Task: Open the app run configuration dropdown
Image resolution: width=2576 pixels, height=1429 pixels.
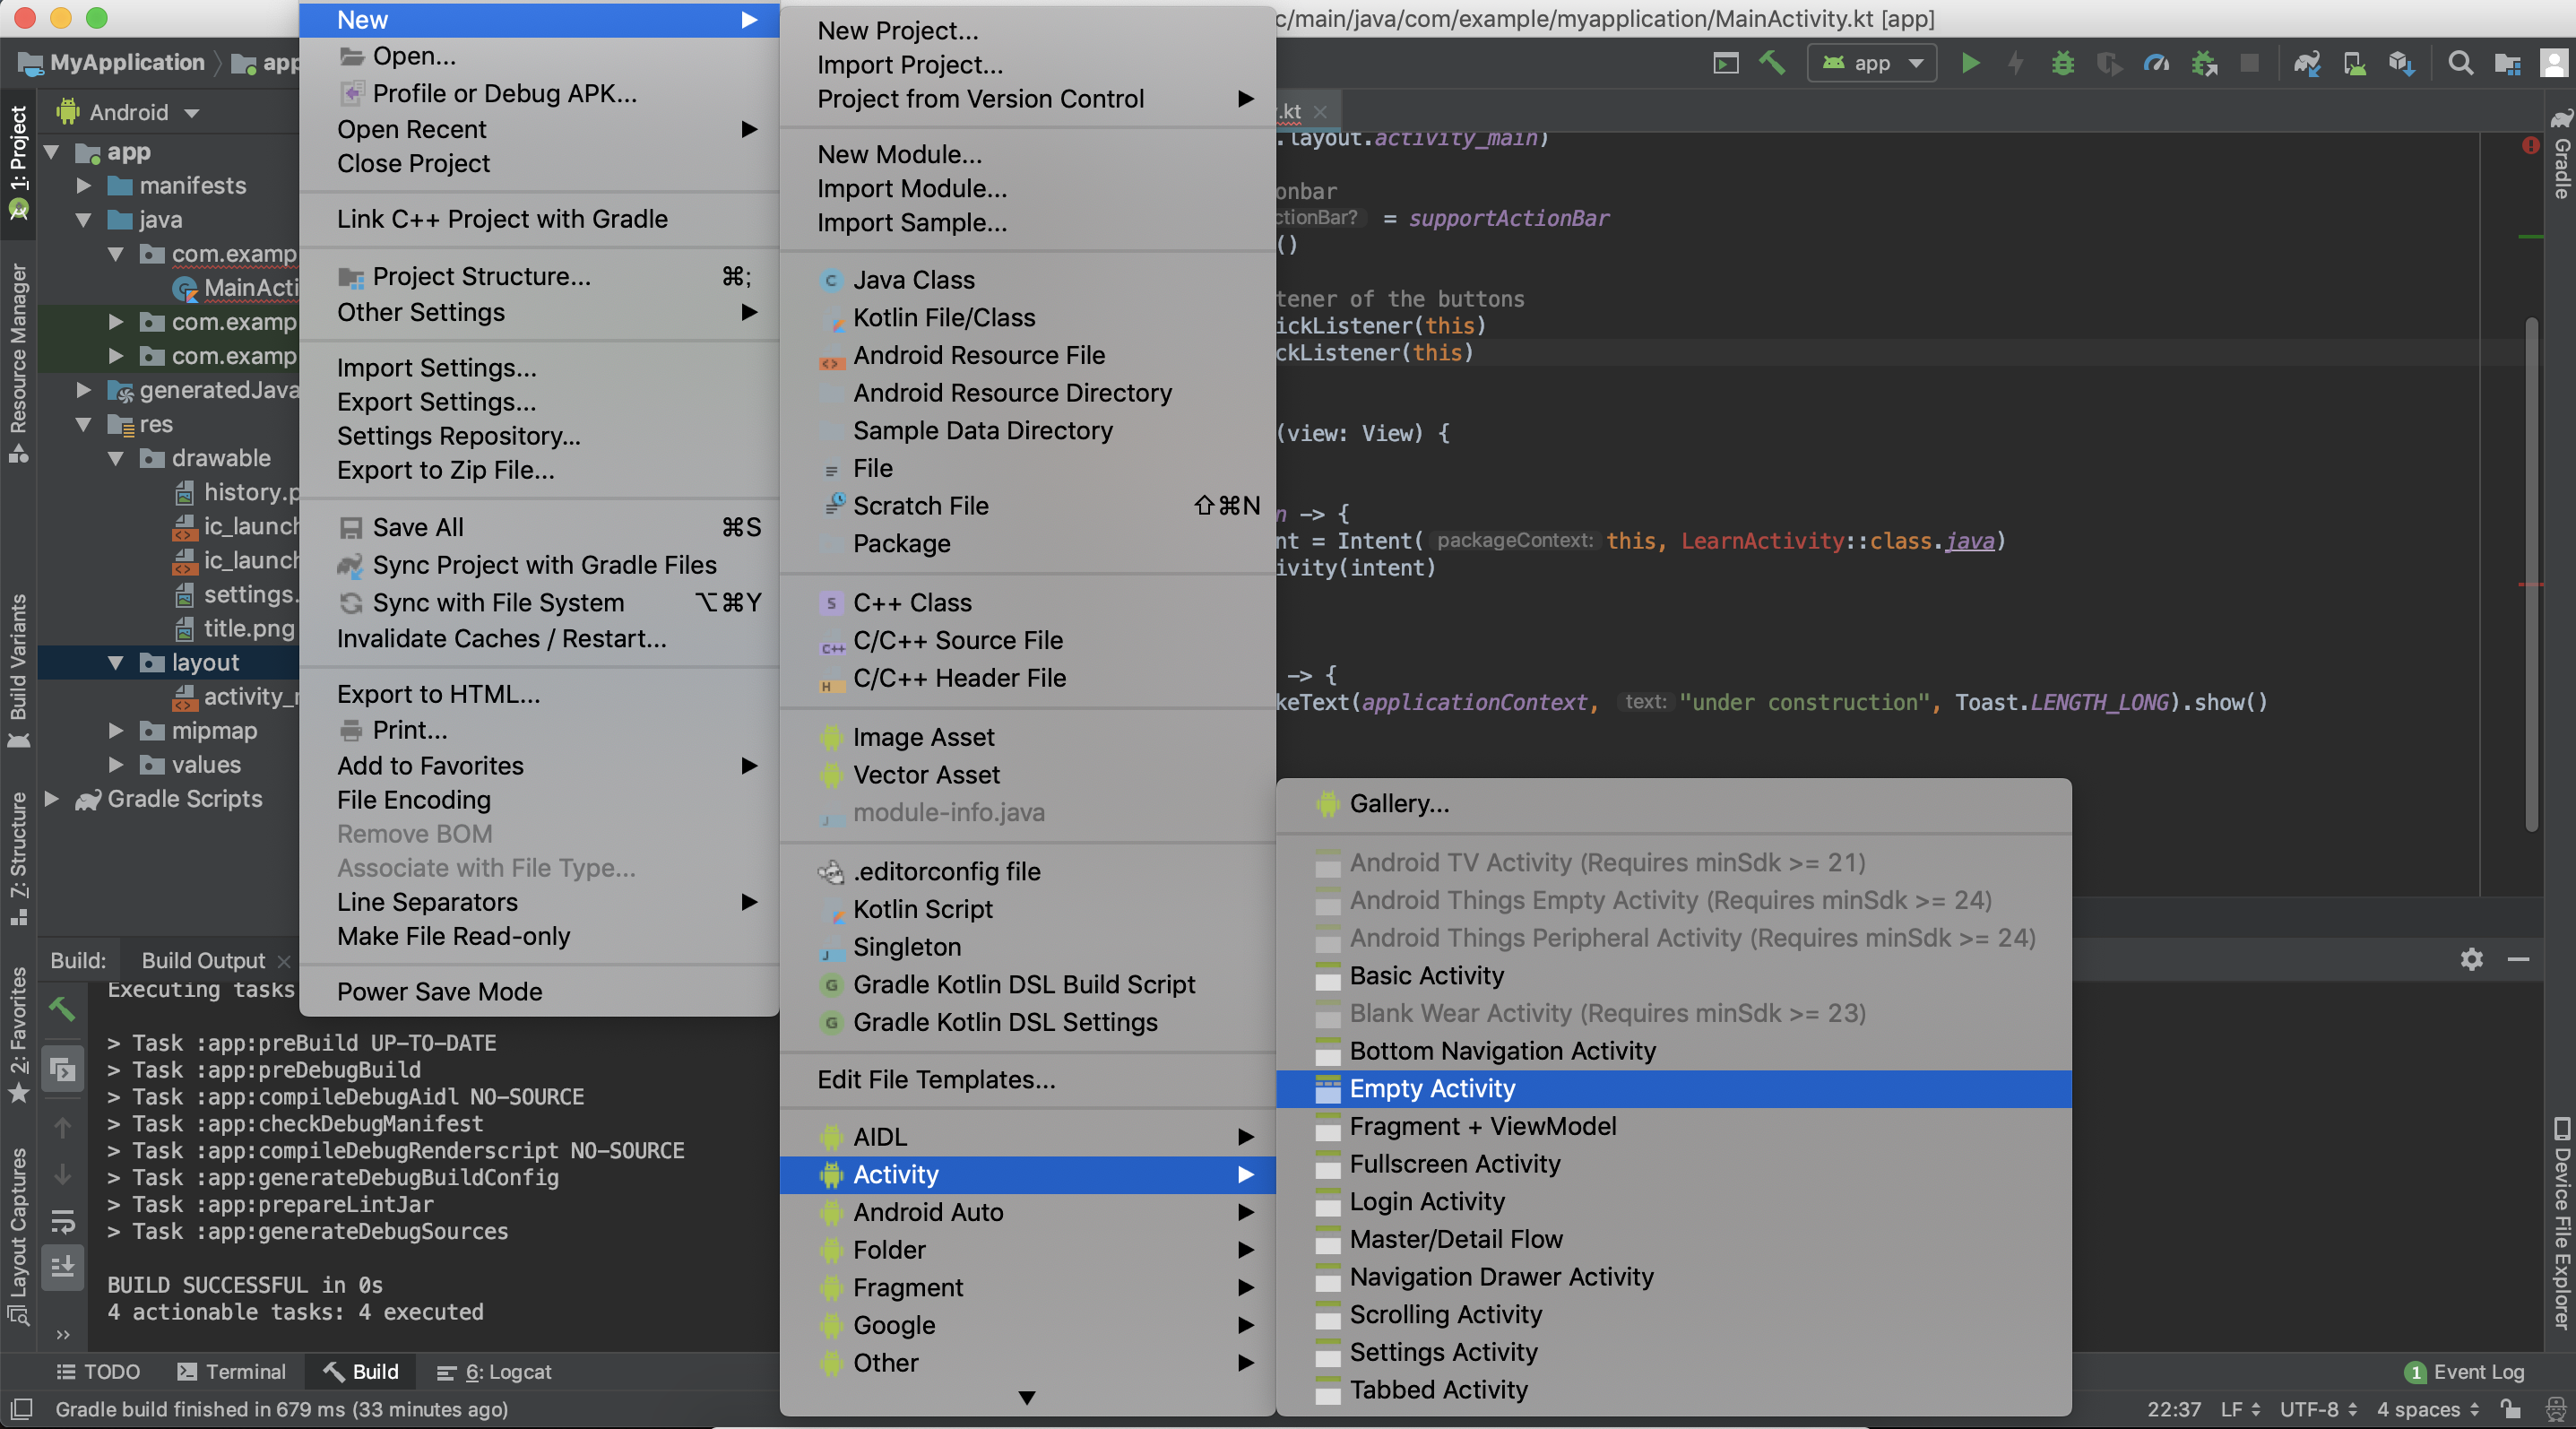Action: click(x=1871, y=64)
